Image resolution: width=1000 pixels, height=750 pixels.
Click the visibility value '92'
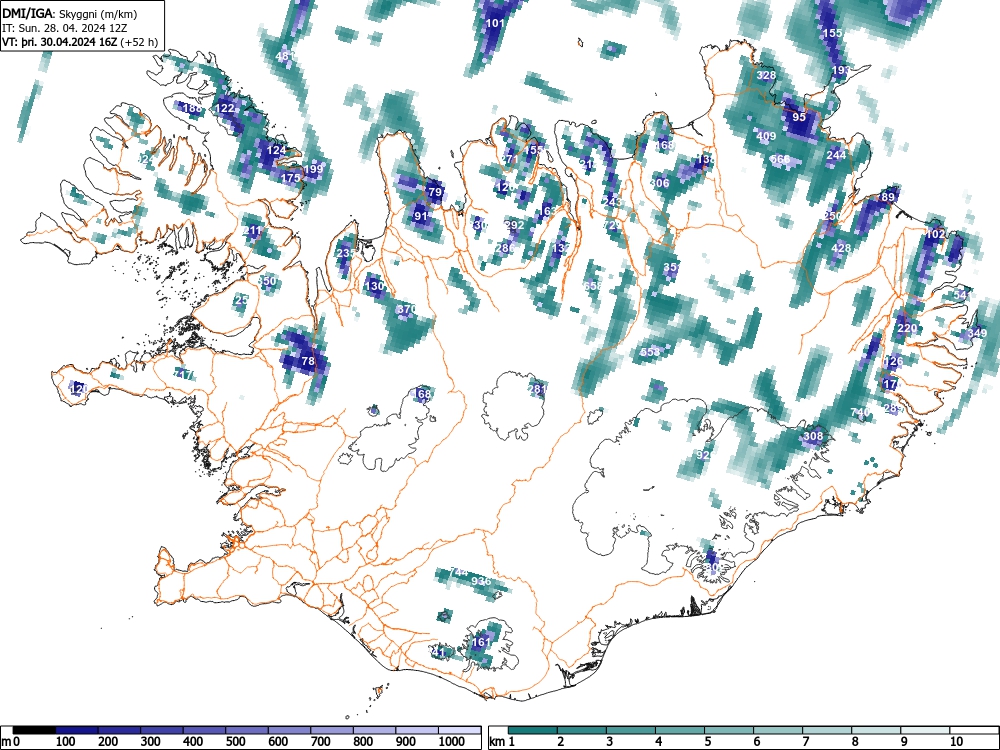click(703, 455)
